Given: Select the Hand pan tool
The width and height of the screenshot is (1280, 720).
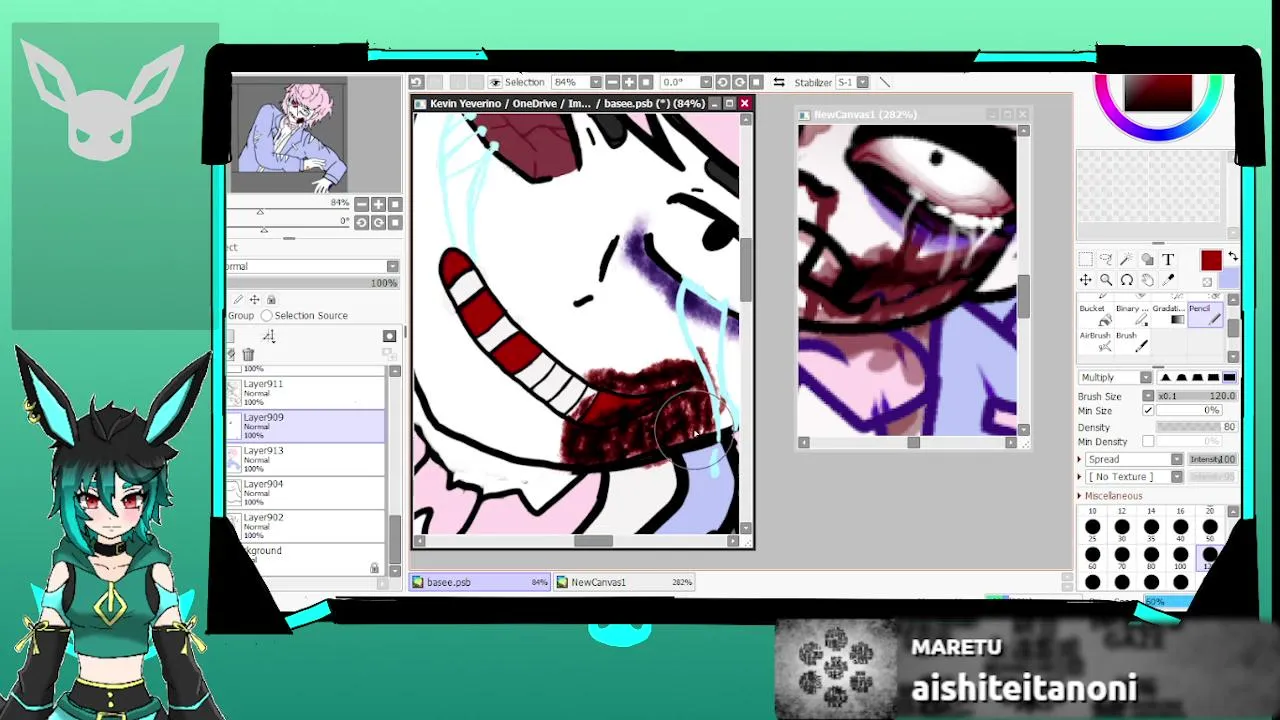Looking at the screenshot, I should coord(1147,281).
